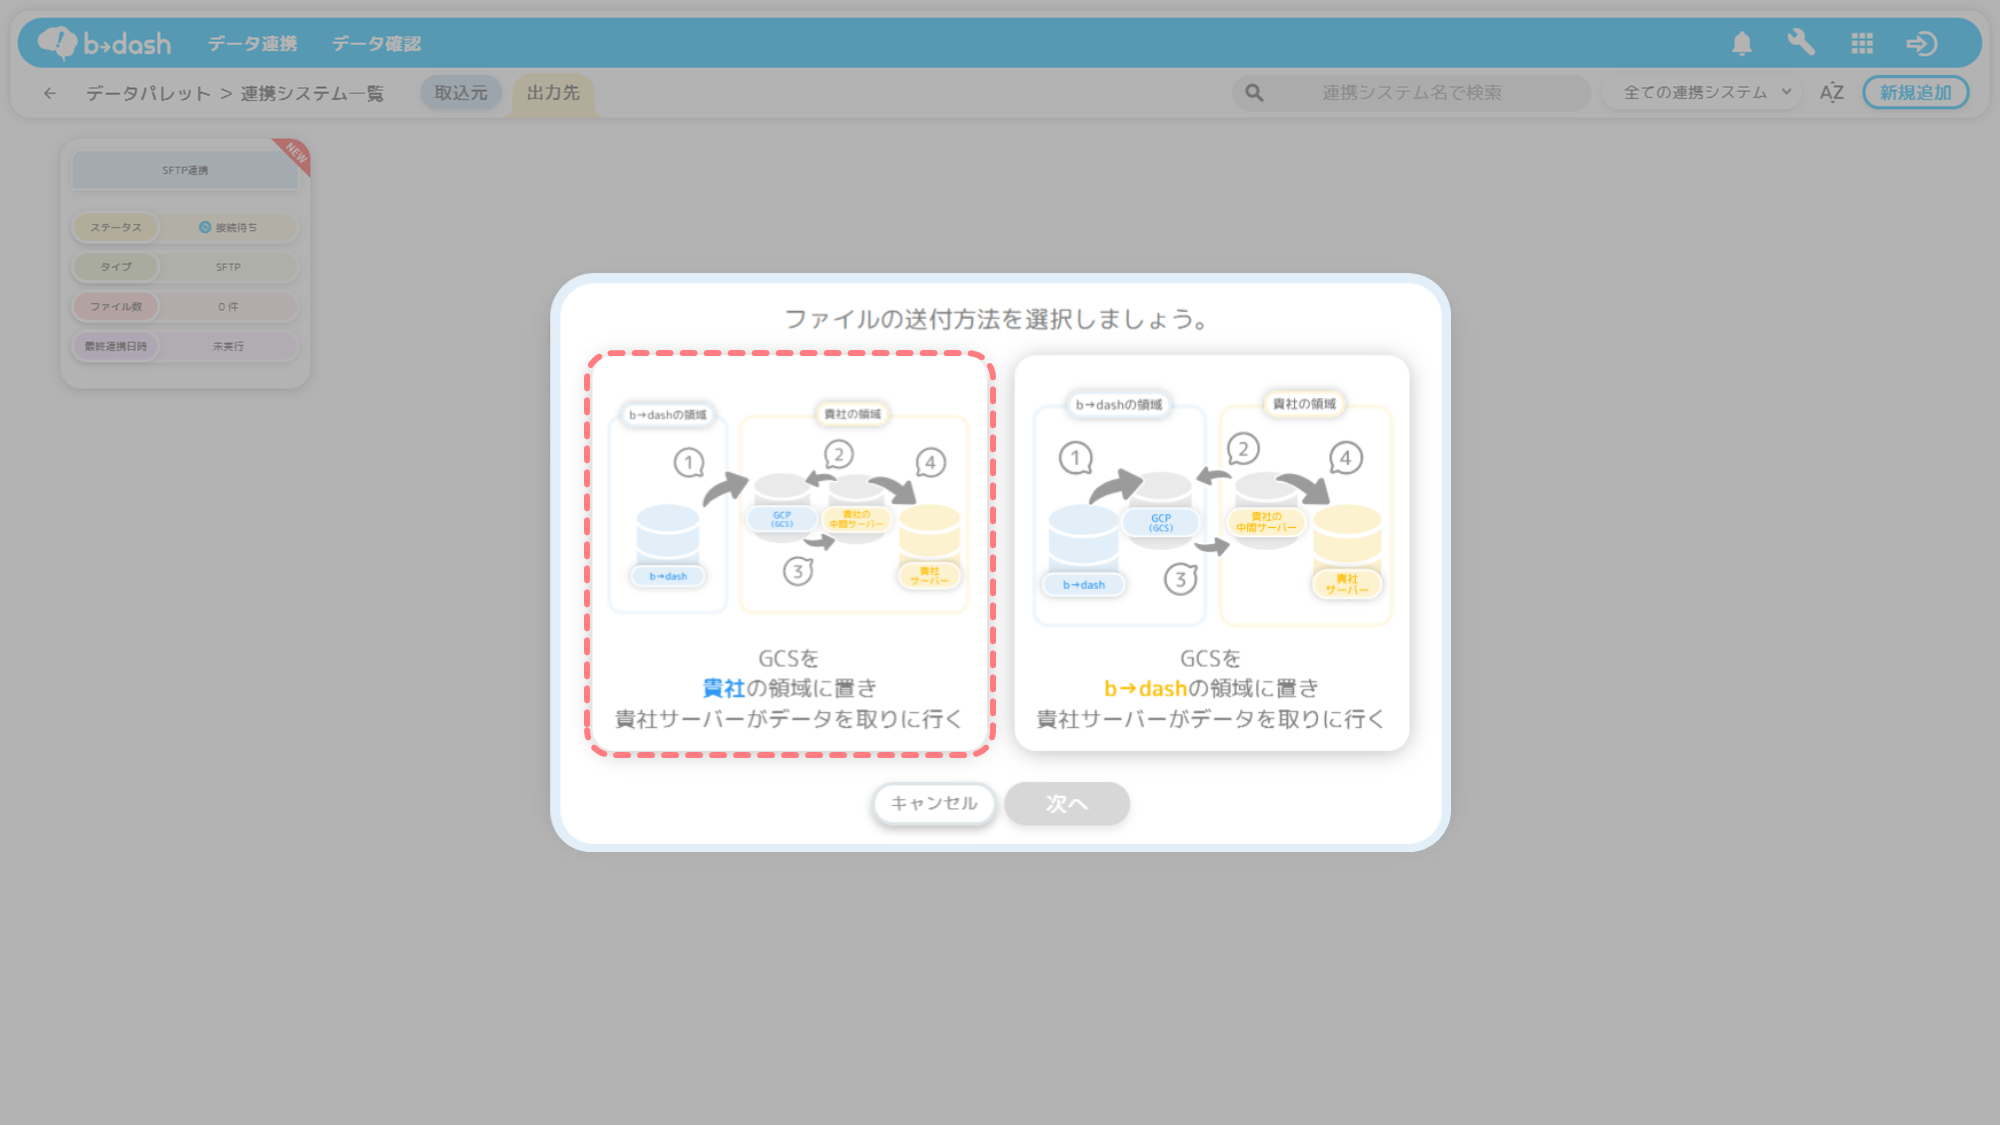
Task: Switch to the 出力先 tab
Action: tap(553, 93)
